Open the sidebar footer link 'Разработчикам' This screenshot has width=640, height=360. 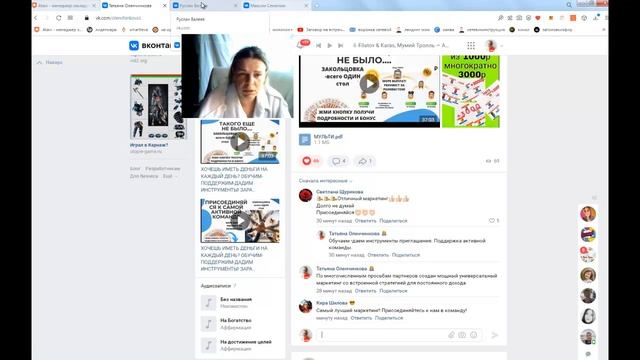tap(162, 169)
